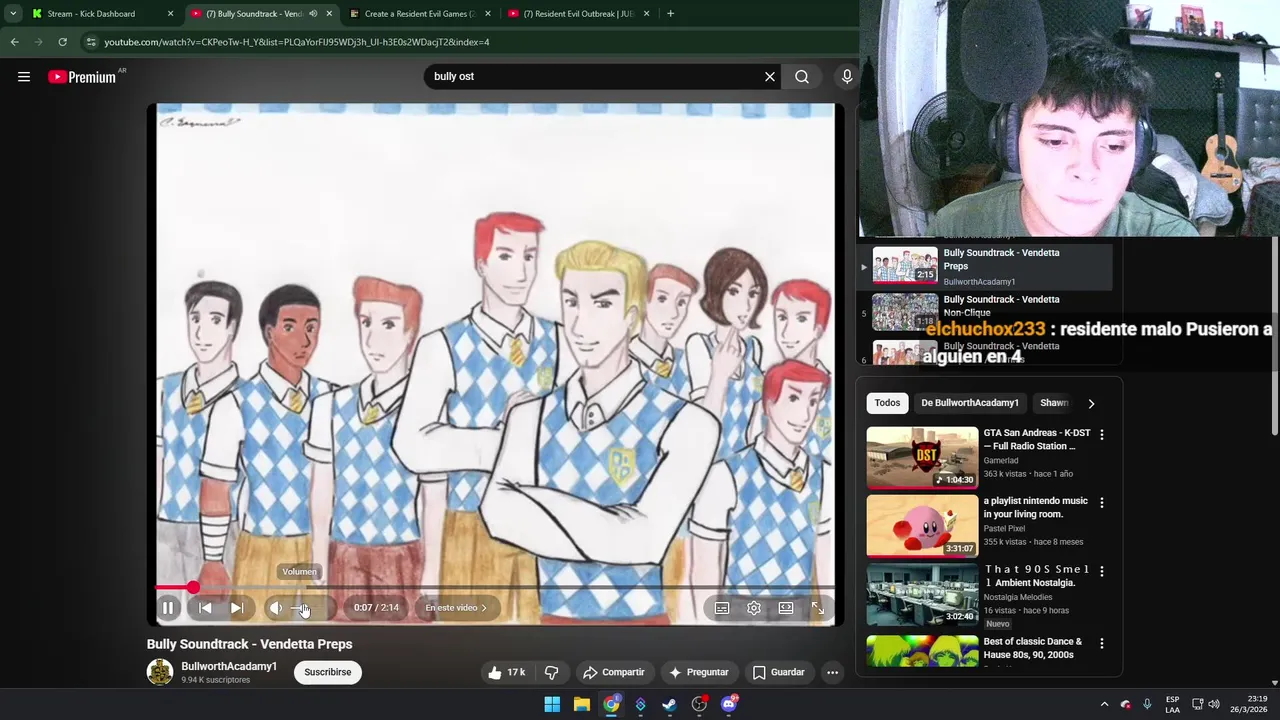Open options for GTA San Andreas video

pos(1102,435)
